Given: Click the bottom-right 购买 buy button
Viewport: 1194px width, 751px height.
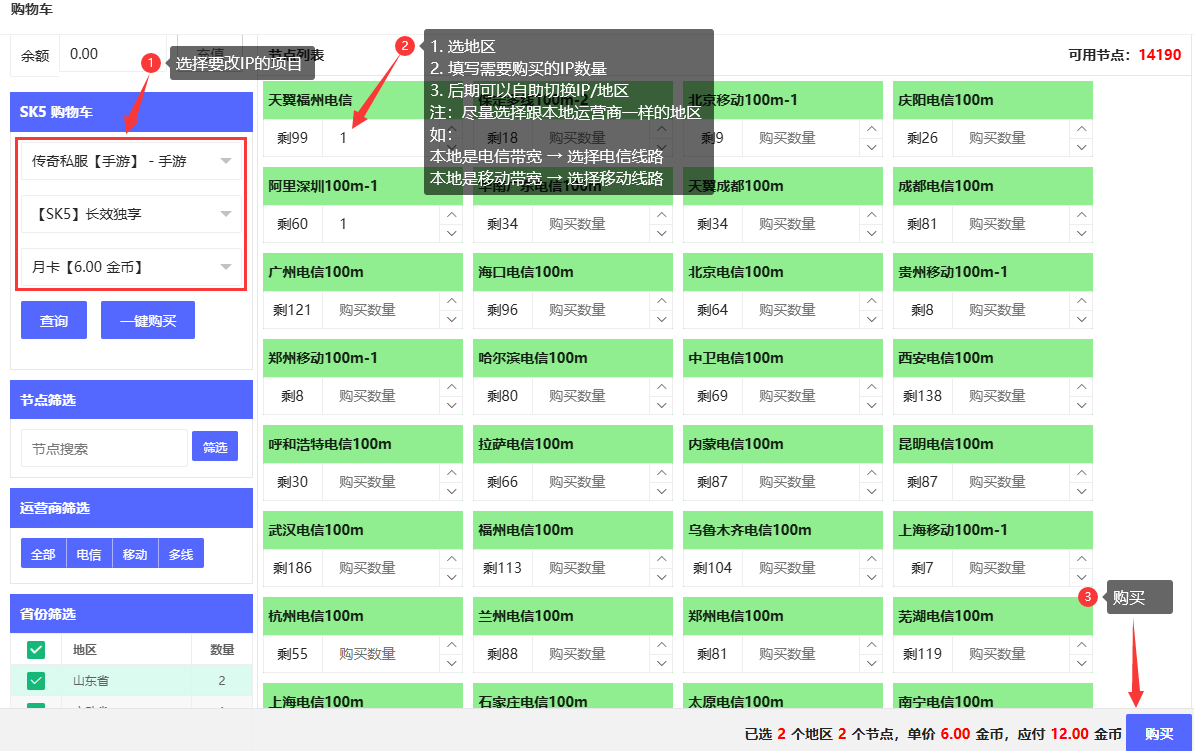Looking at the screenshot, I should [x=1160, y=733].
